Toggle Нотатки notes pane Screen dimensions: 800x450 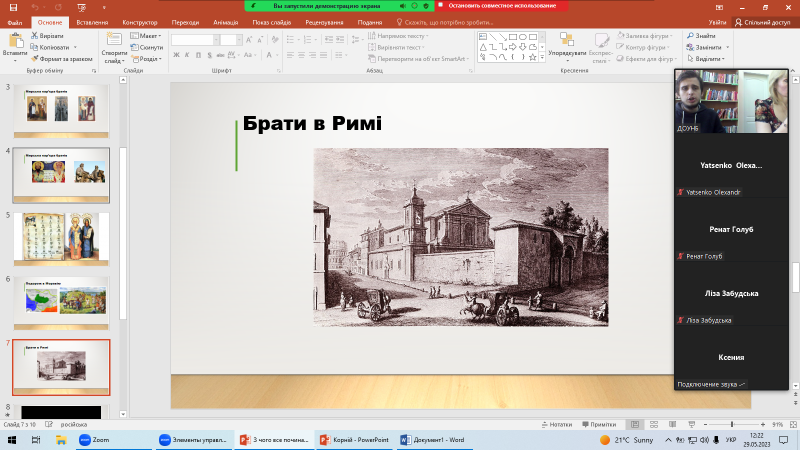click(557, 424)
